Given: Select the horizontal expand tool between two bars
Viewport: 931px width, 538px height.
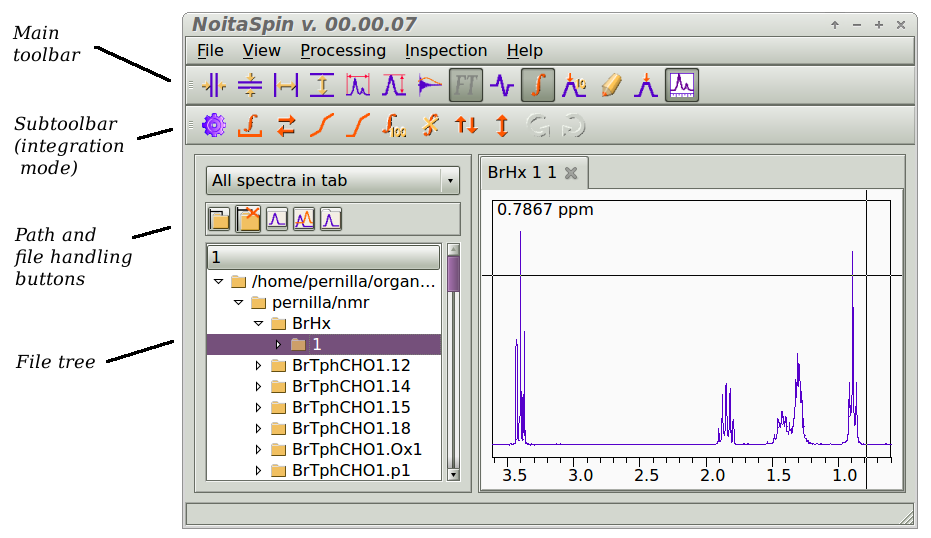Looking at the screenshot, I should point(286,86).
